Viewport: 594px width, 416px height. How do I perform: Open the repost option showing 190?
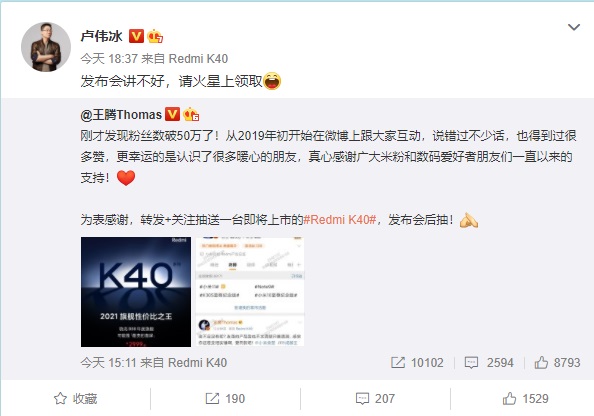click(x=225, y=399)
